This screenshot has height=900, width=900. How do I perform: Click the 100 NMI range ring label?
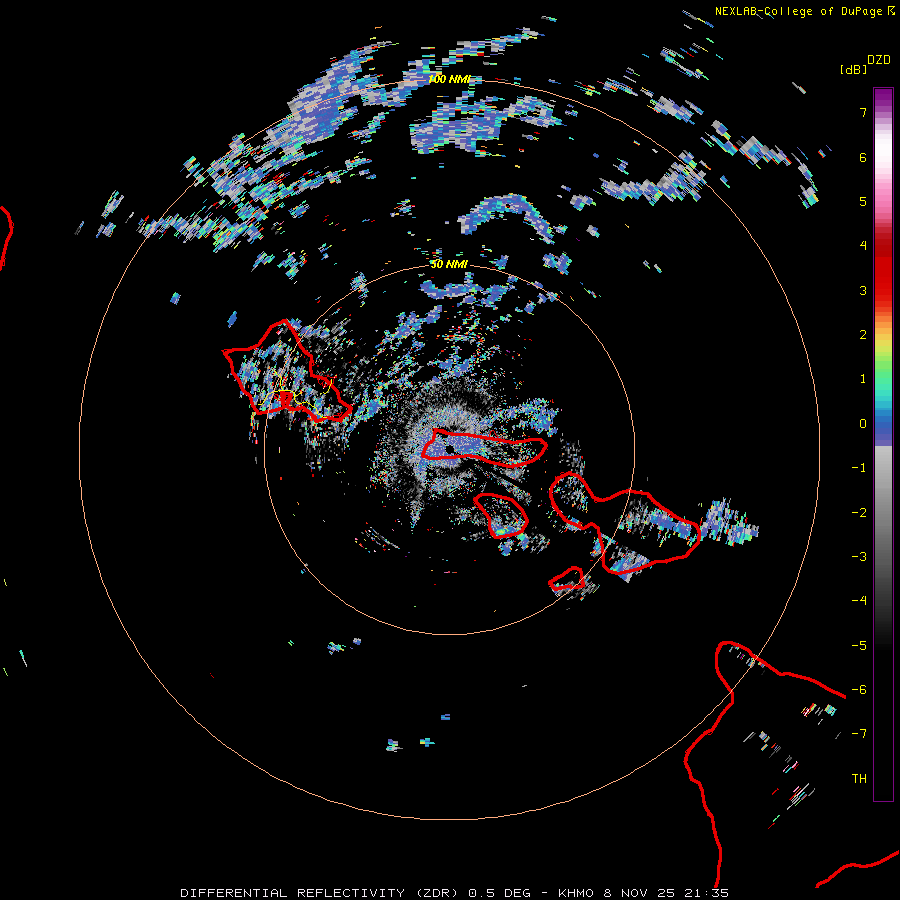[449, 79]
